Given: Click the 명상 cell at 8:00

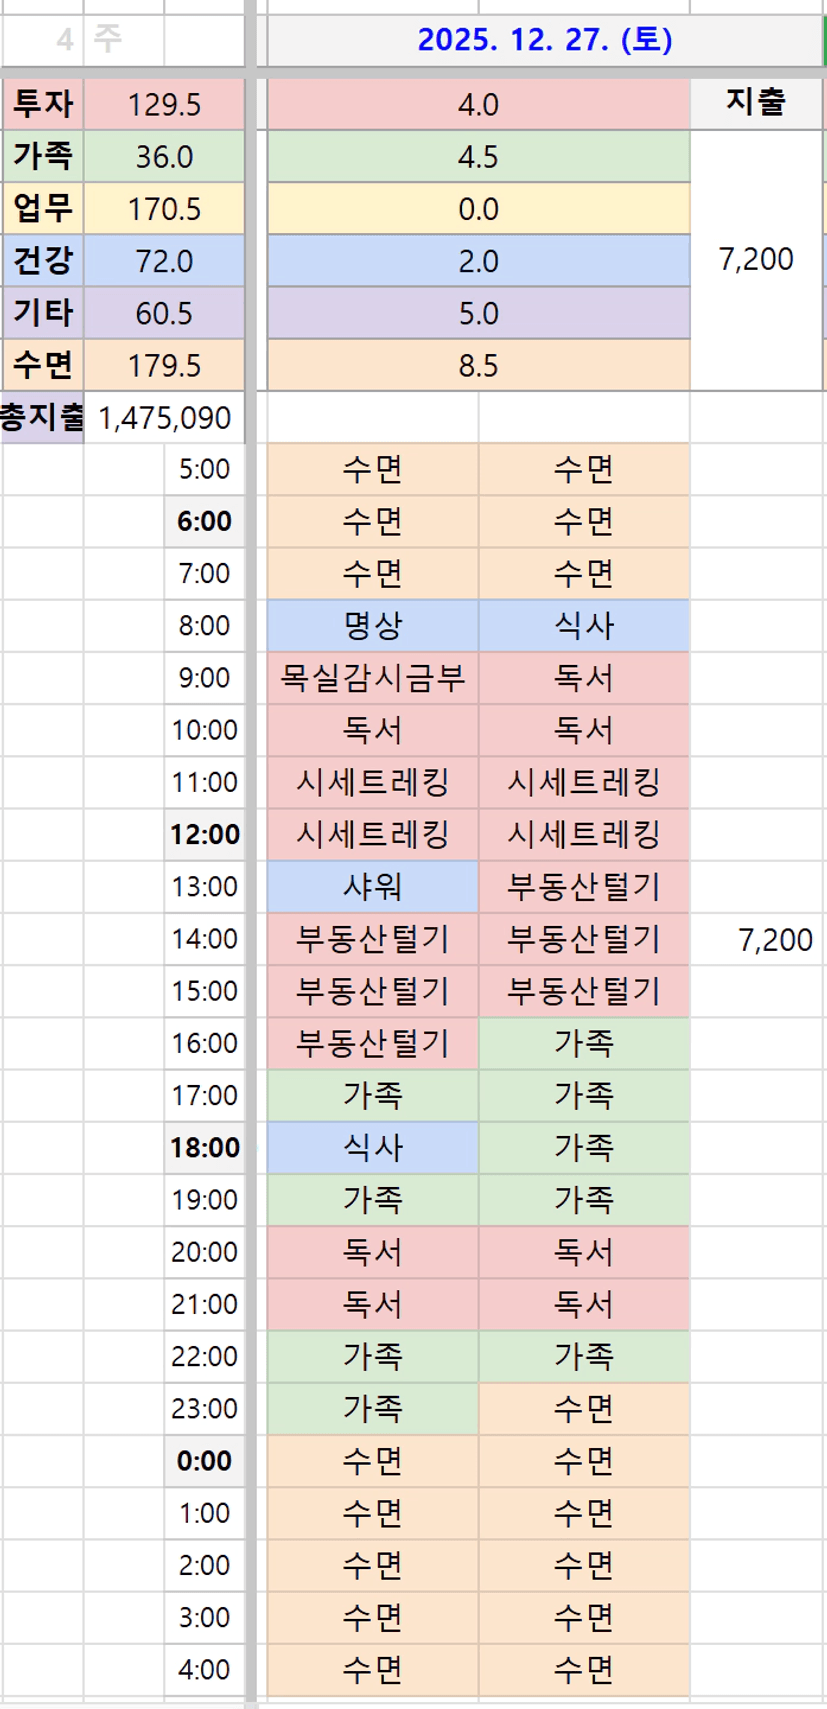Looking at the screenshot, I should [372, 626].
